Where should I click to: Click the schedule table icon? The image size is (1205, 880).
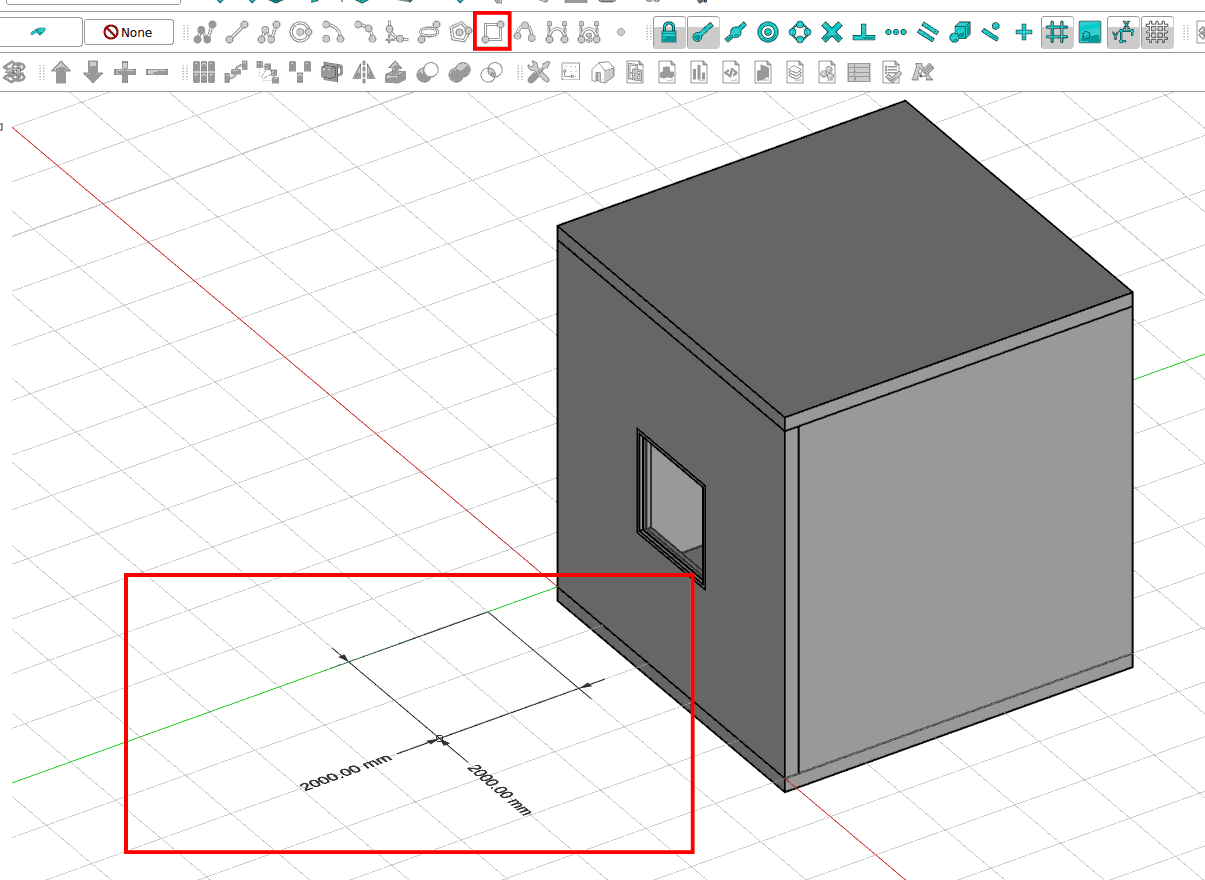point(859,72)
